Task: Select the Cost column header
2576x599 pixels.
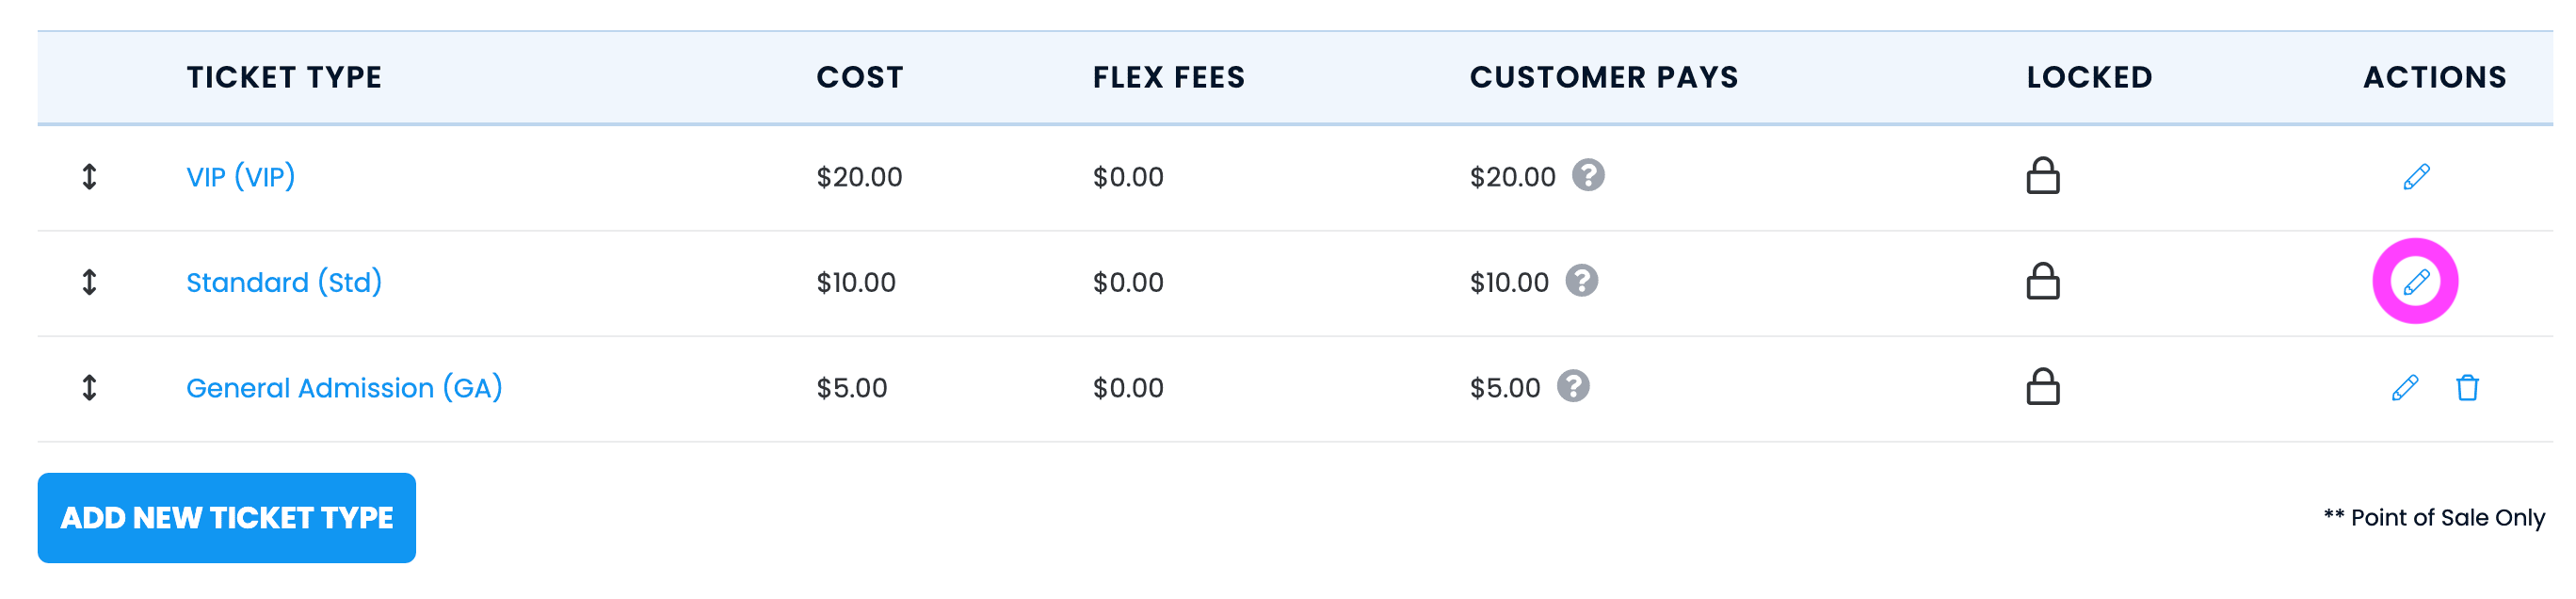Action: pyautogui.click(x=860, y=77)
